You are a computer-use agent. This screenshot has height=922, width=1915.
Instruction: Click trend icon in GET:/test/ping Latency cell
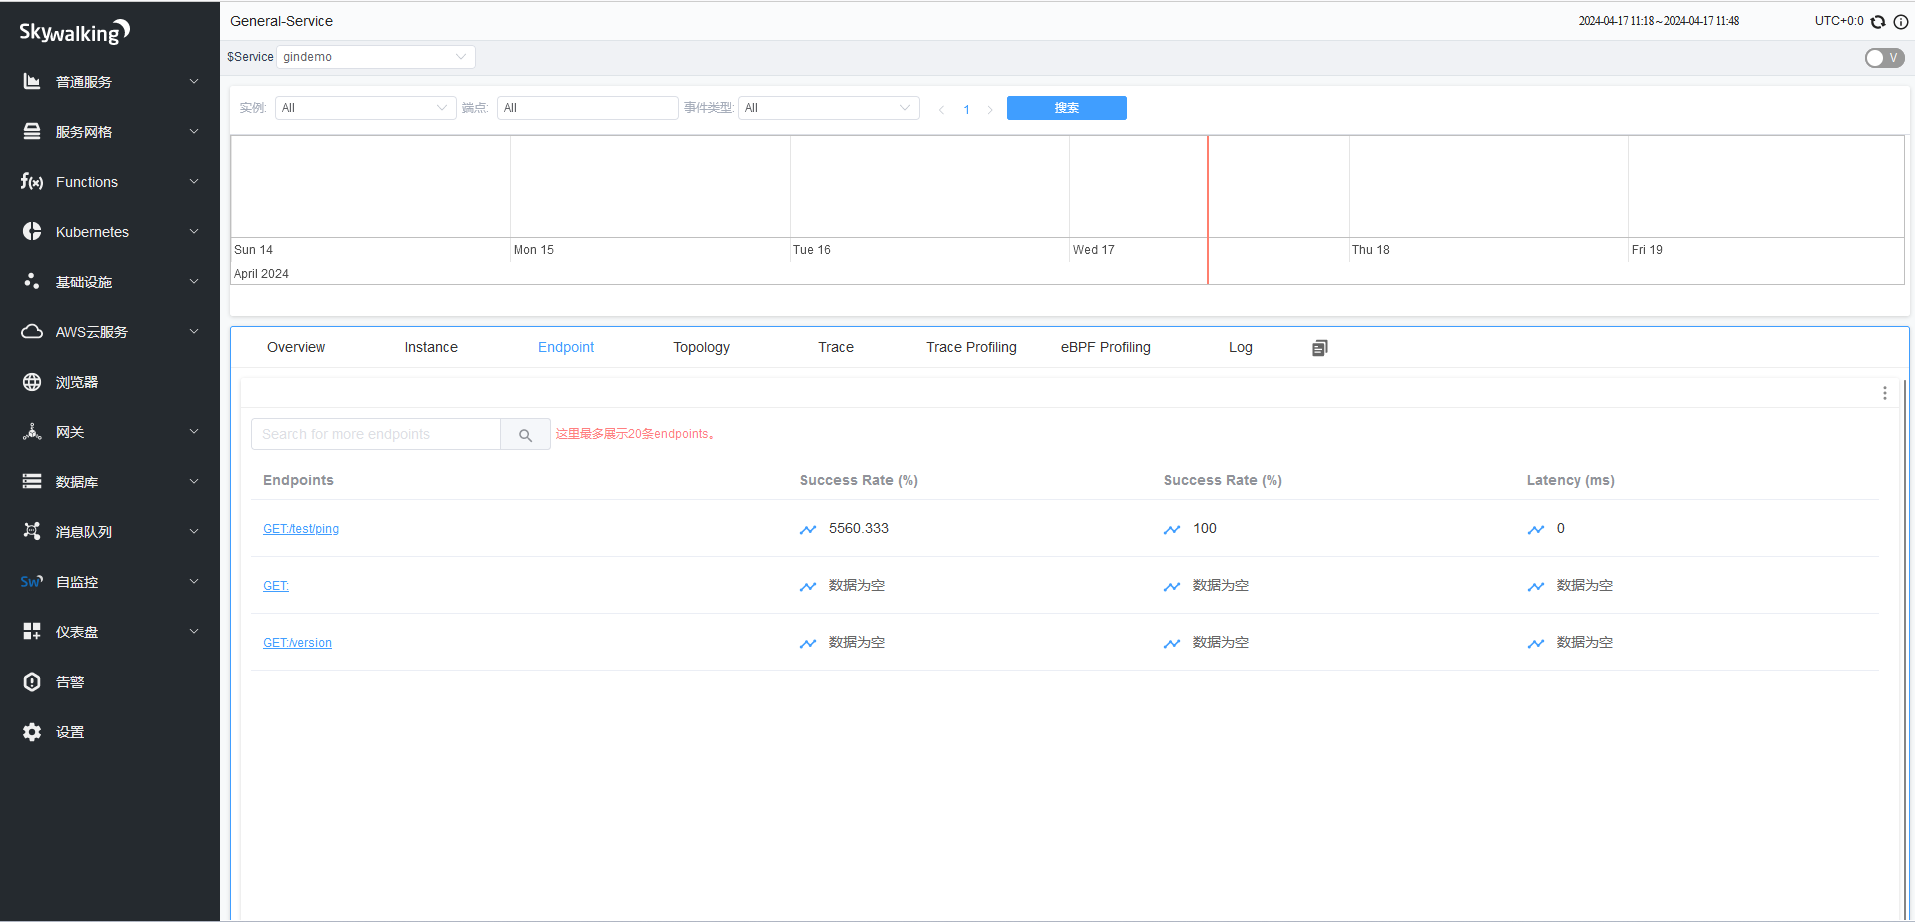click(1536, 529)
